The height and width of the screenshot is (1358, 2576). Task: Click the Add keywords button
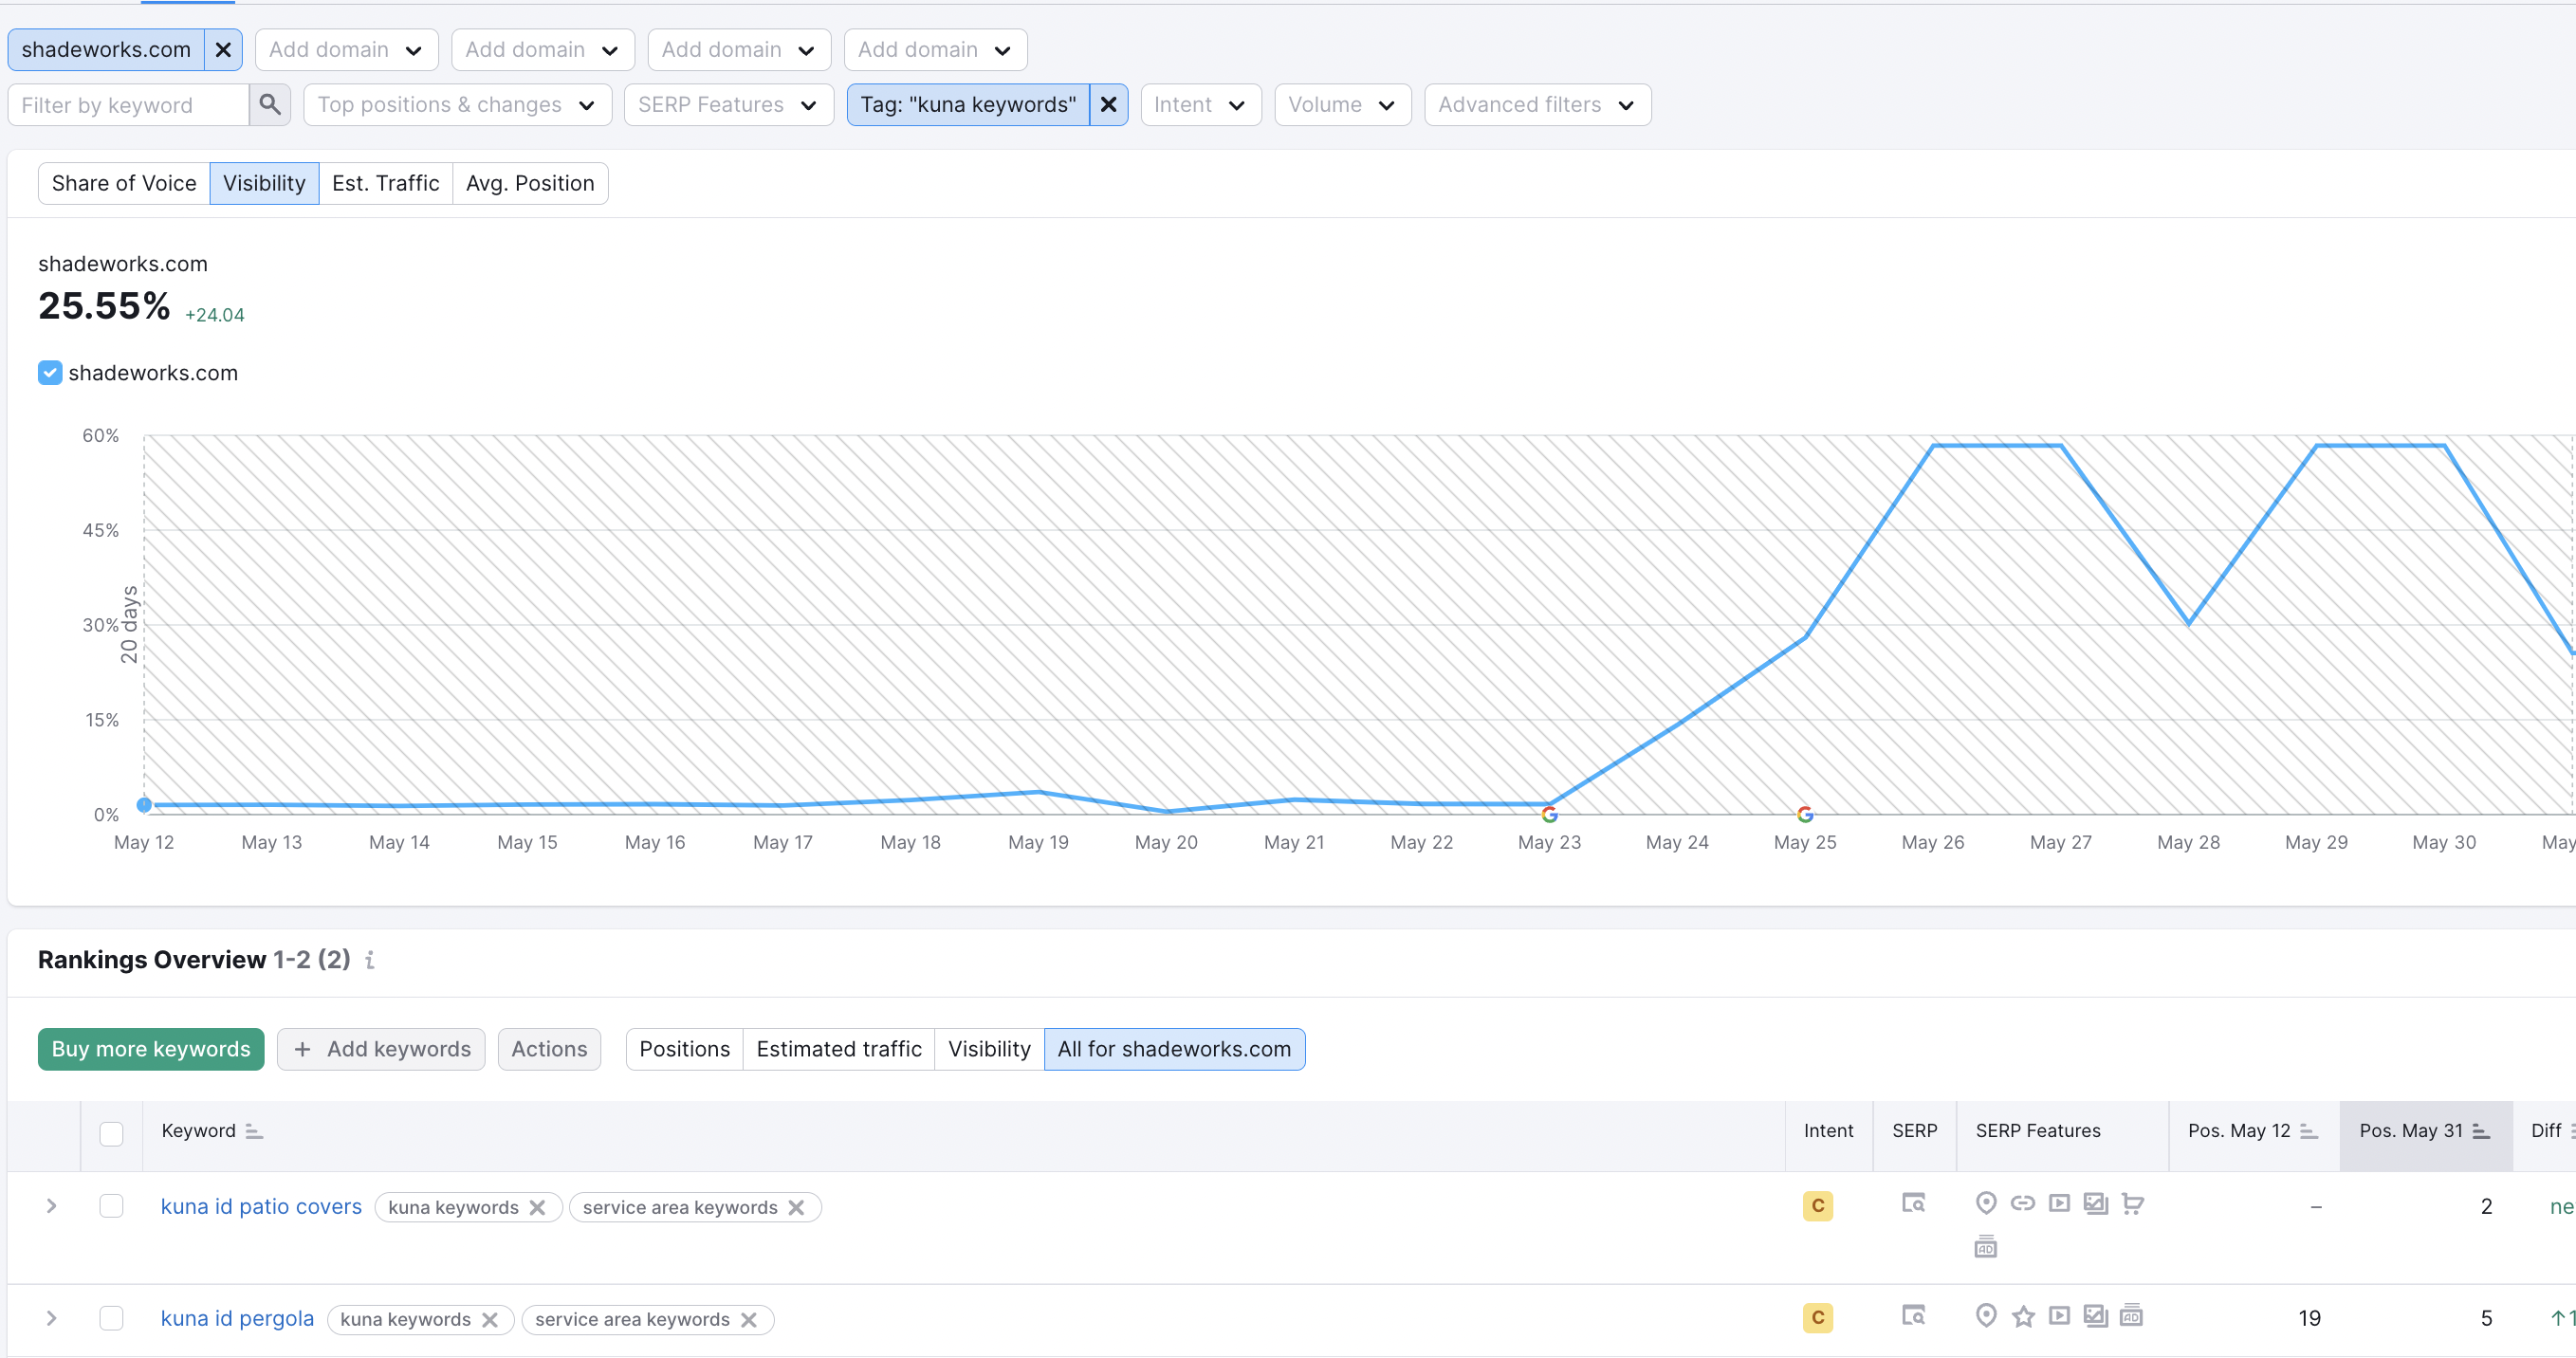381,1049
